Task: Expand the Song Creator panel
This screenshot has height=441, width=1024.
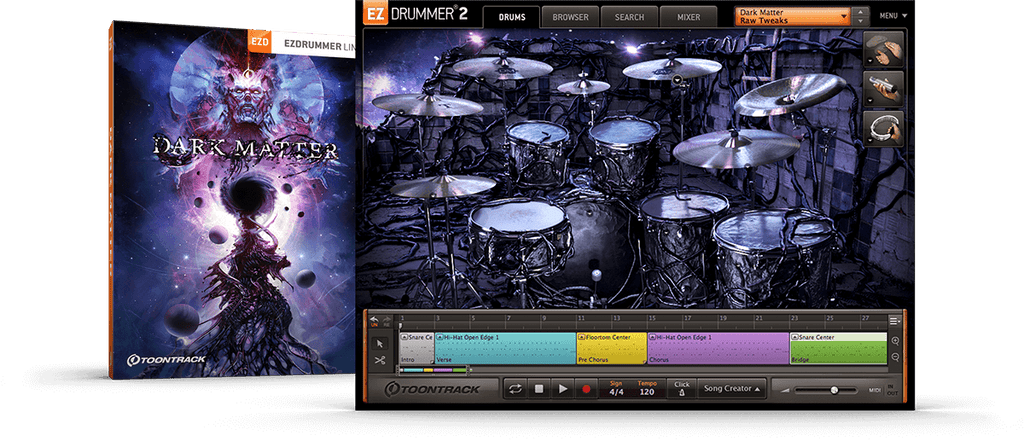Action: [x=731, y=389]
